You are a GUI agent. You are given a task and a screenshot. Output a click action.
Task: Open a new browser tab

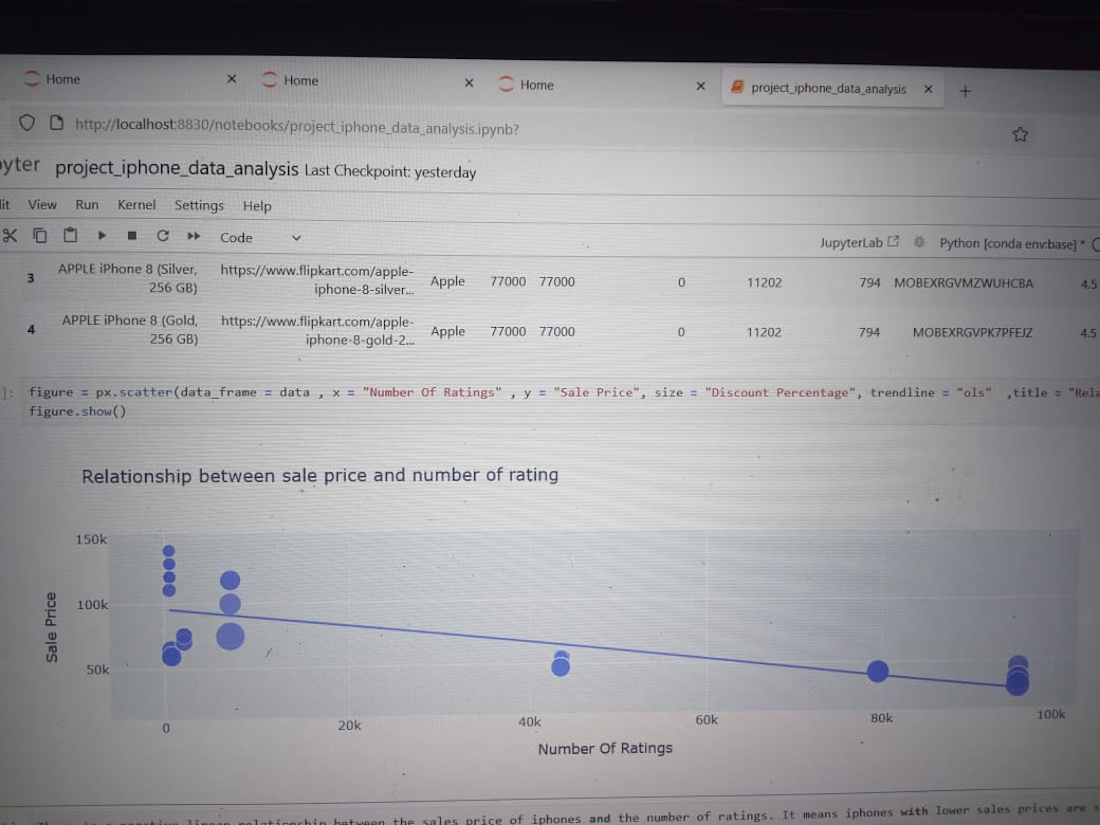click(965, 90)
